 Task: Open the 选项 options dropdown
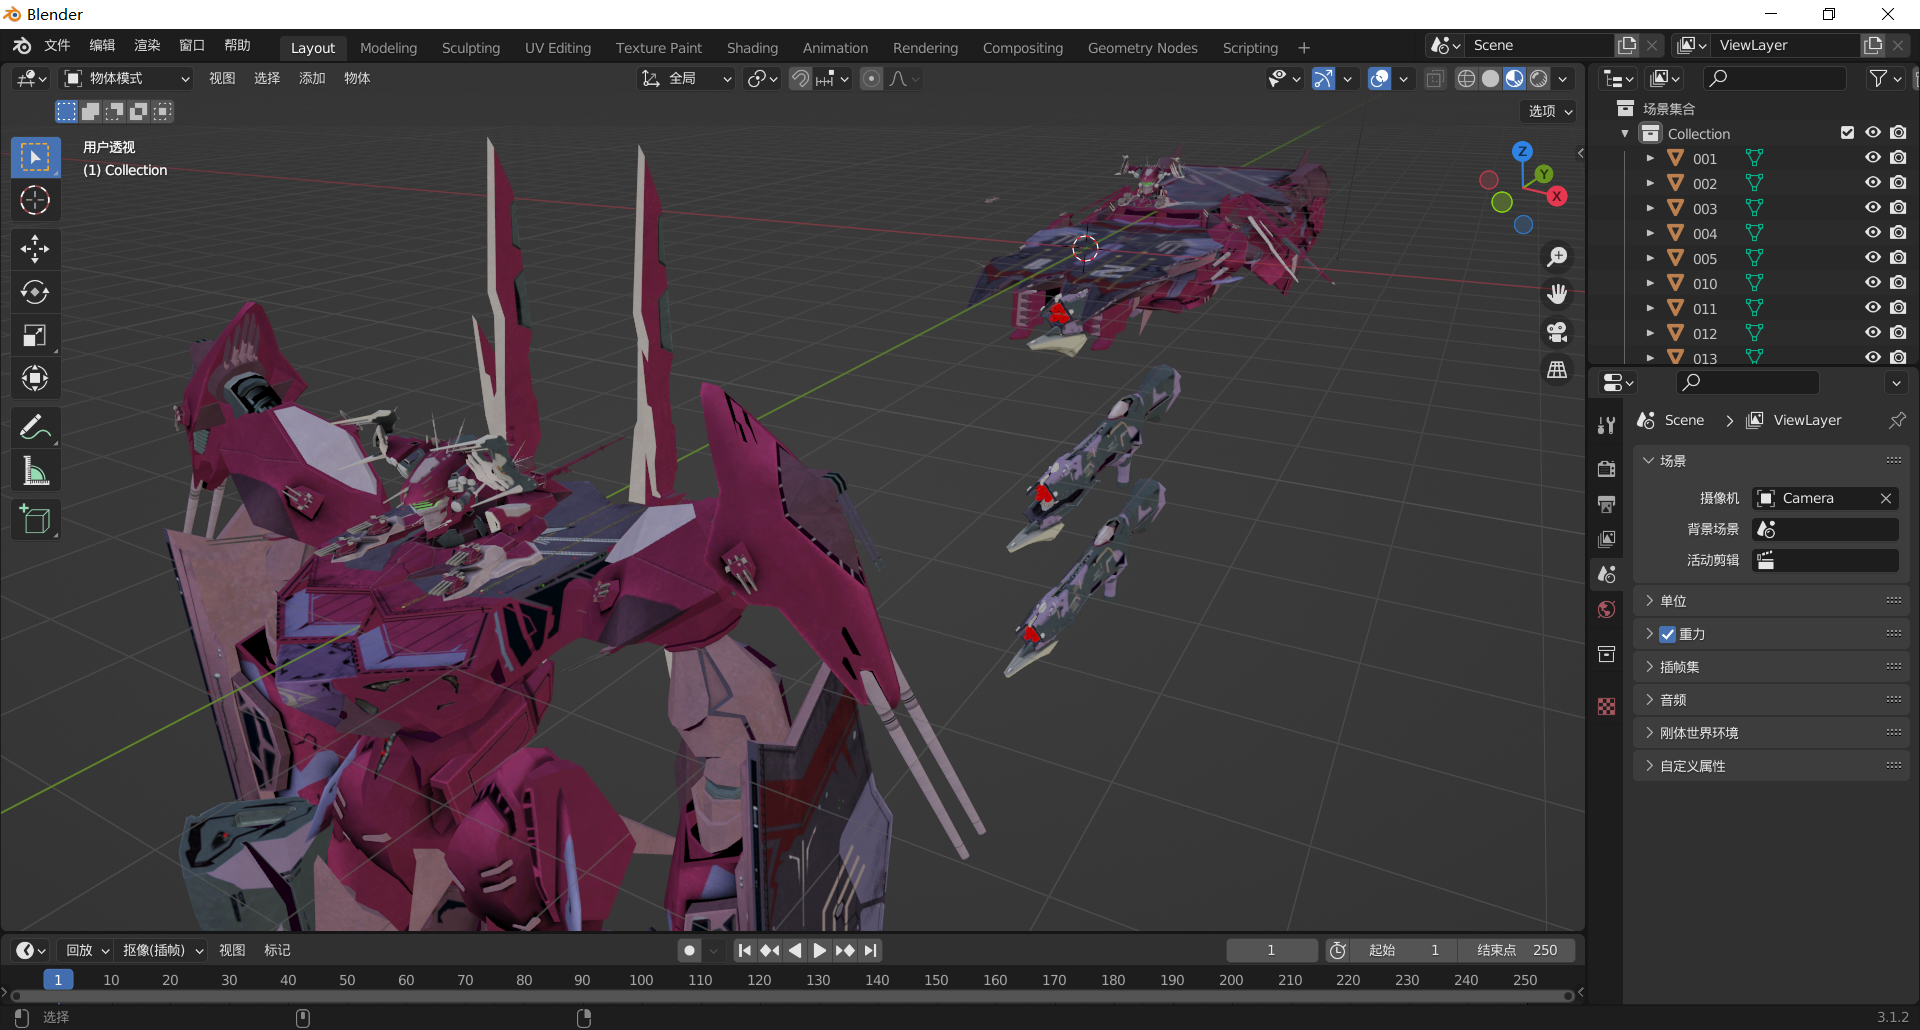1550,111
